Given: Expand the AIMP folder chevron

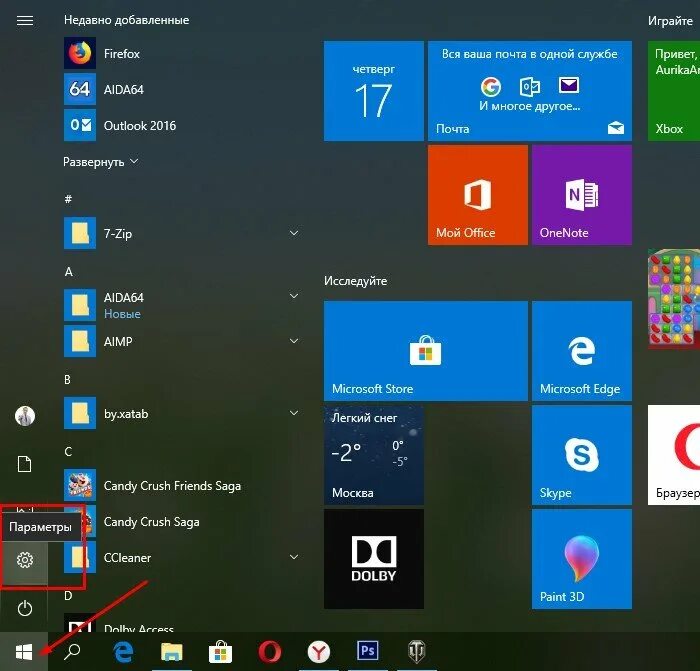Looking at the screenshot, I should click(x=294, y=341).
